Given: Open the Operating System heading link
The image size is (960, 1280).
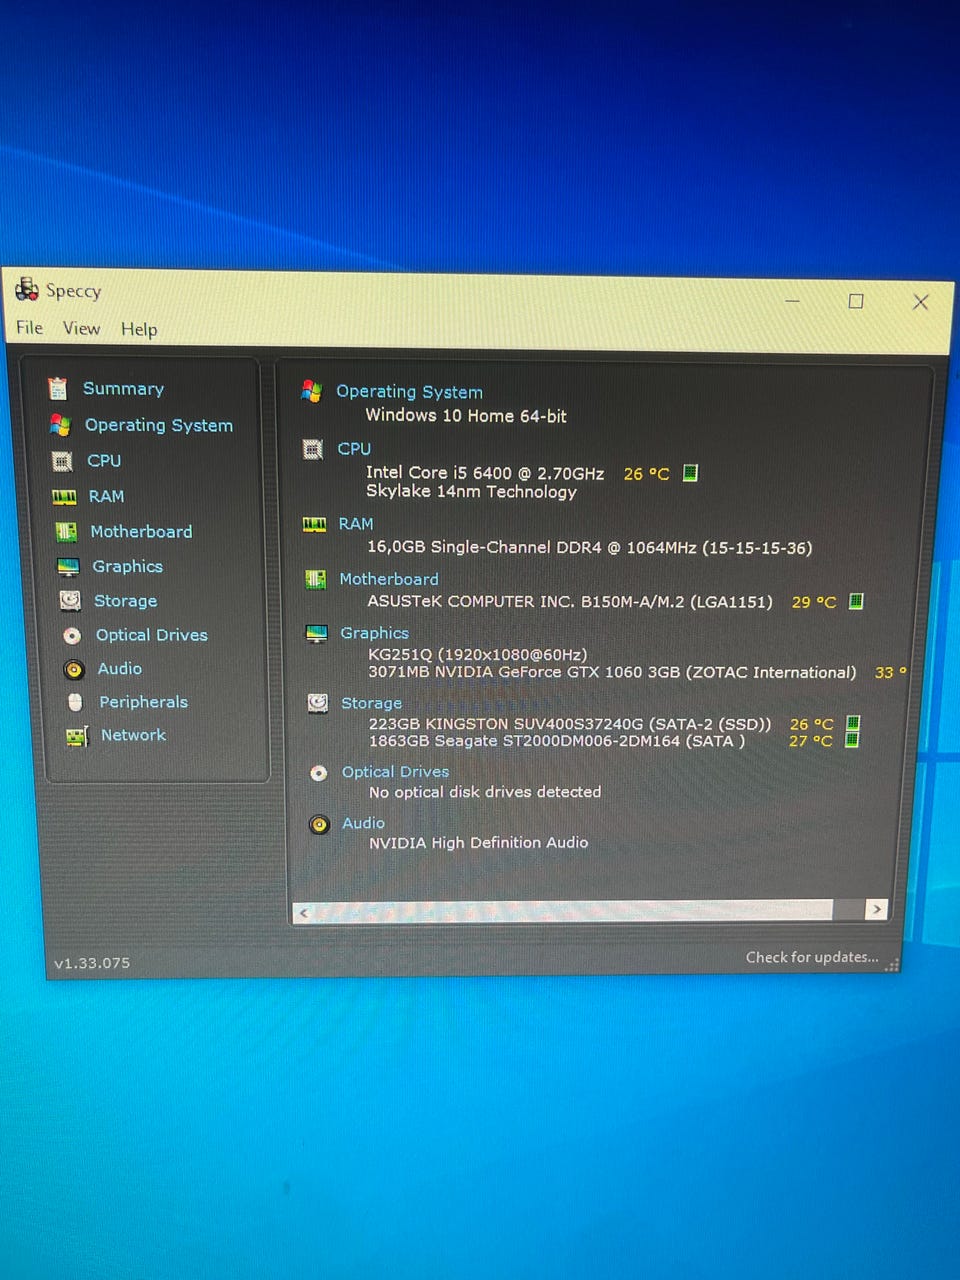Looking at the screenshot, I should tap(409, 392).
